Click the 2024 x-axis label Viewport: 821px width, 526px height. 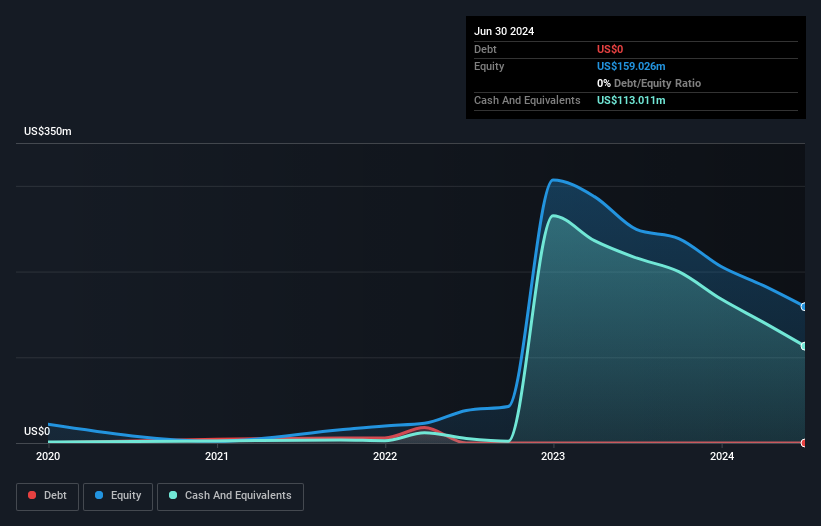pos(722,456)
